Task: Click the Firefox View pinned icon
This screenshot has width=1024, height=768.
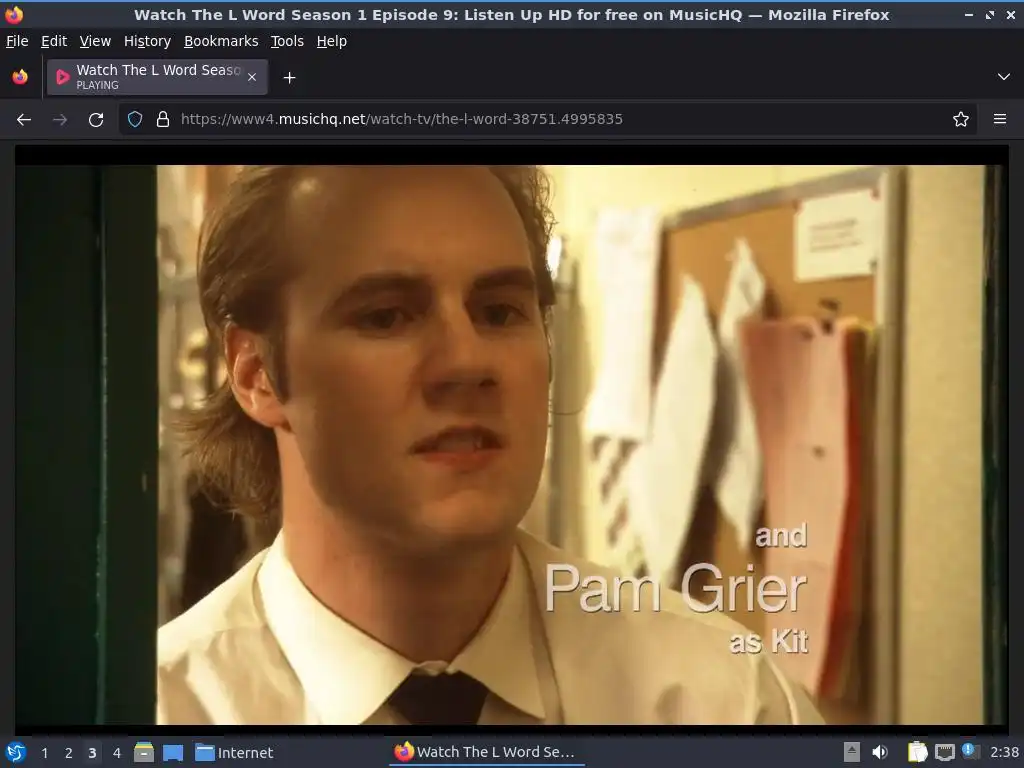Action: pos(20,77)
